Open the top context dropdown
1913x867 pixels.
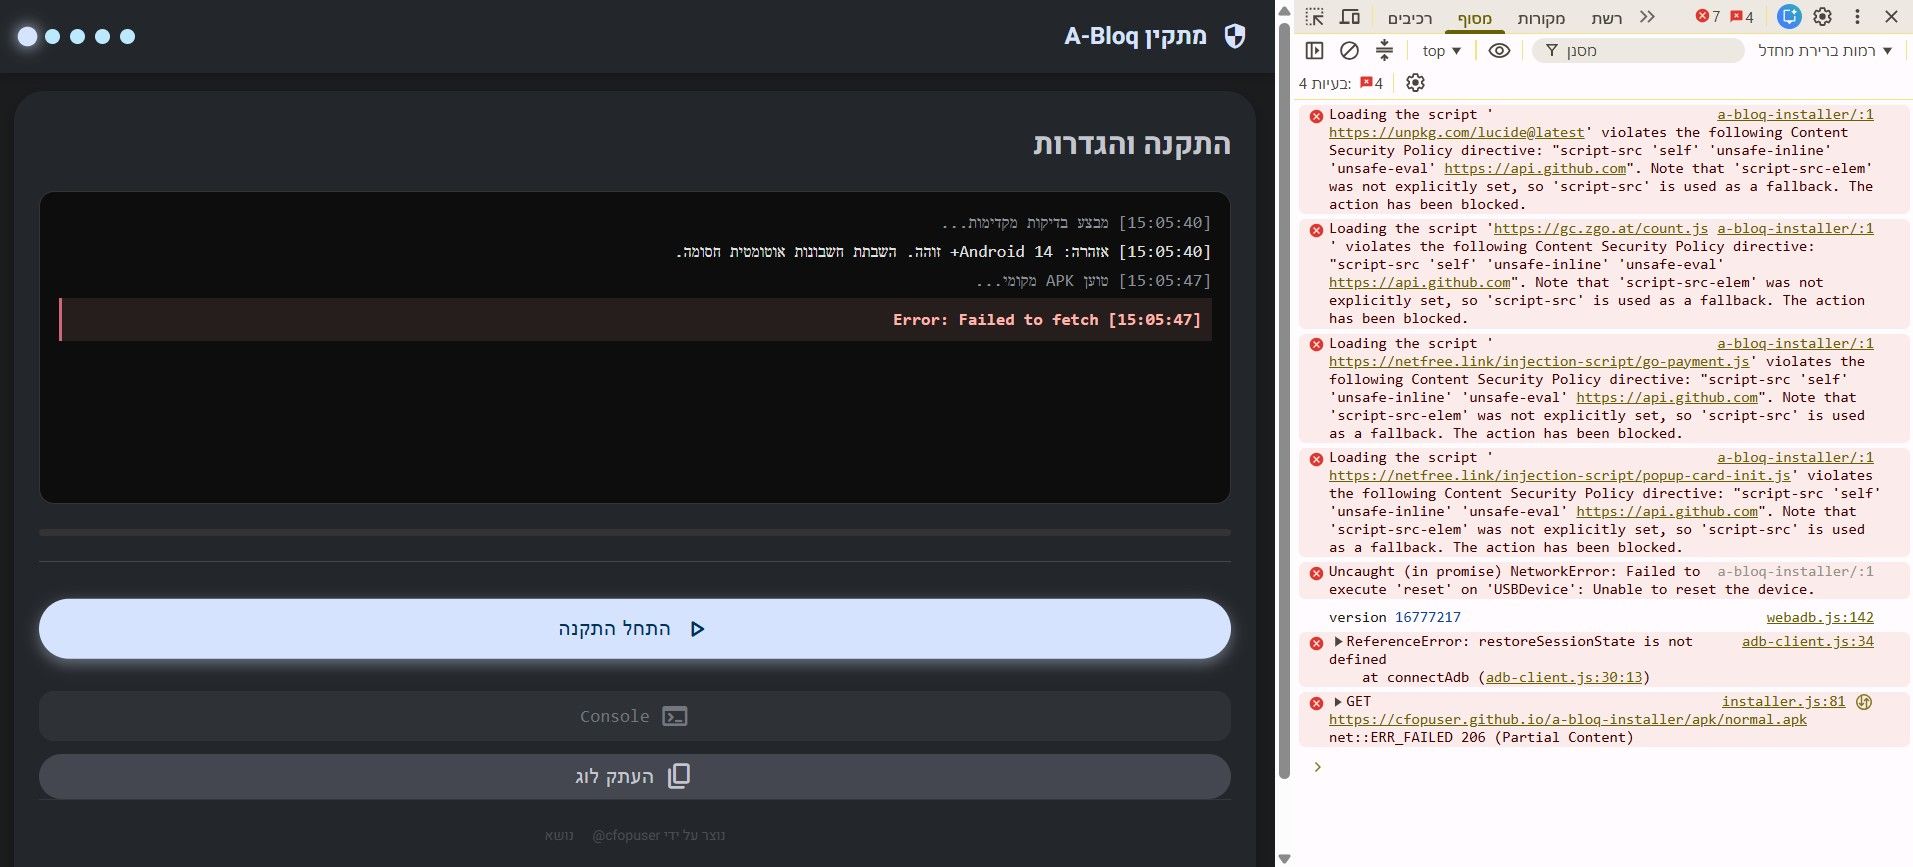pos(1442,51)
